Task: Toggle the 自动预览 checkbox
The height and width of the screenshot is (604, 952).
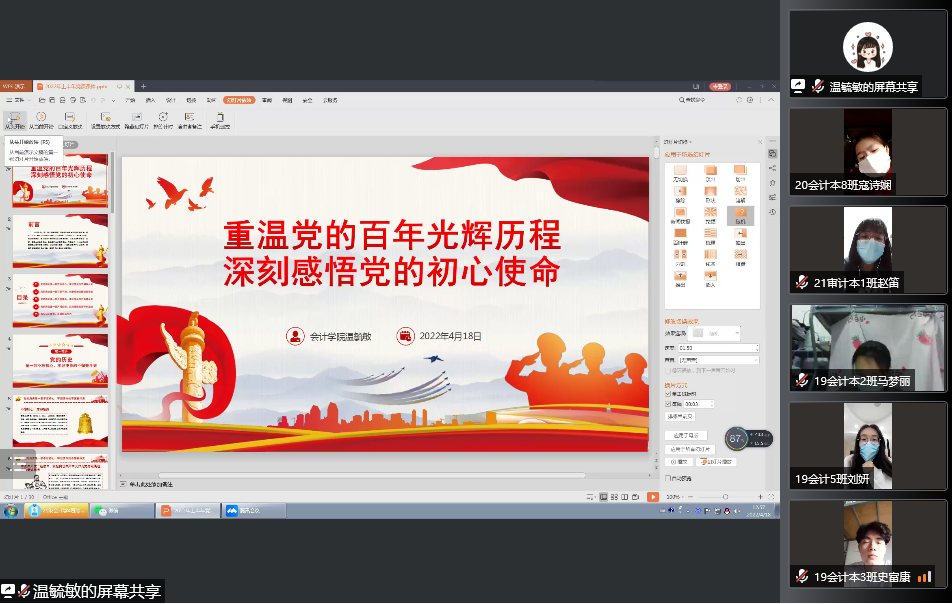Action: 668,479
